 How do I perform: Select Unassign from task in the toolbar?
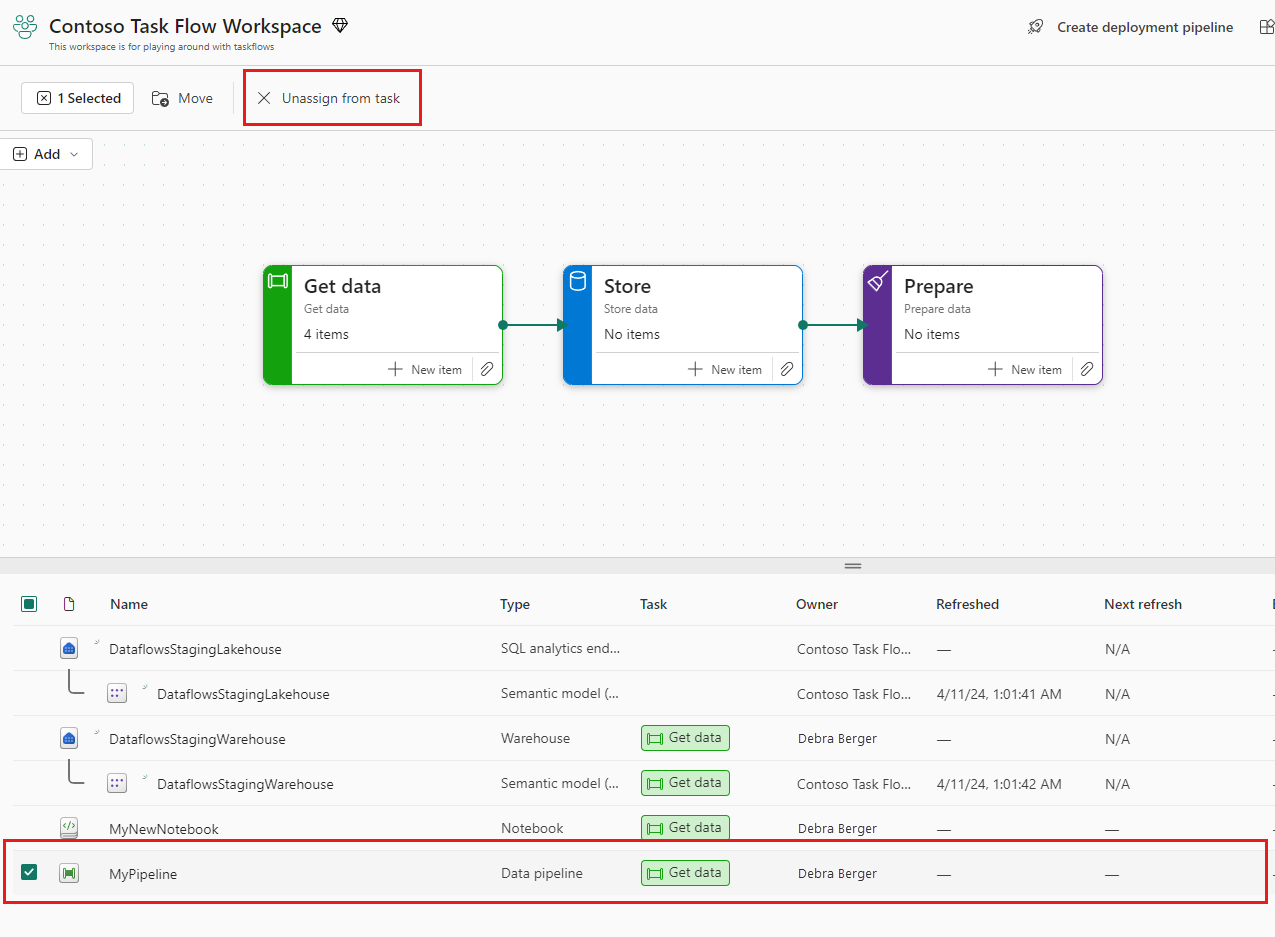click(332, 98)
